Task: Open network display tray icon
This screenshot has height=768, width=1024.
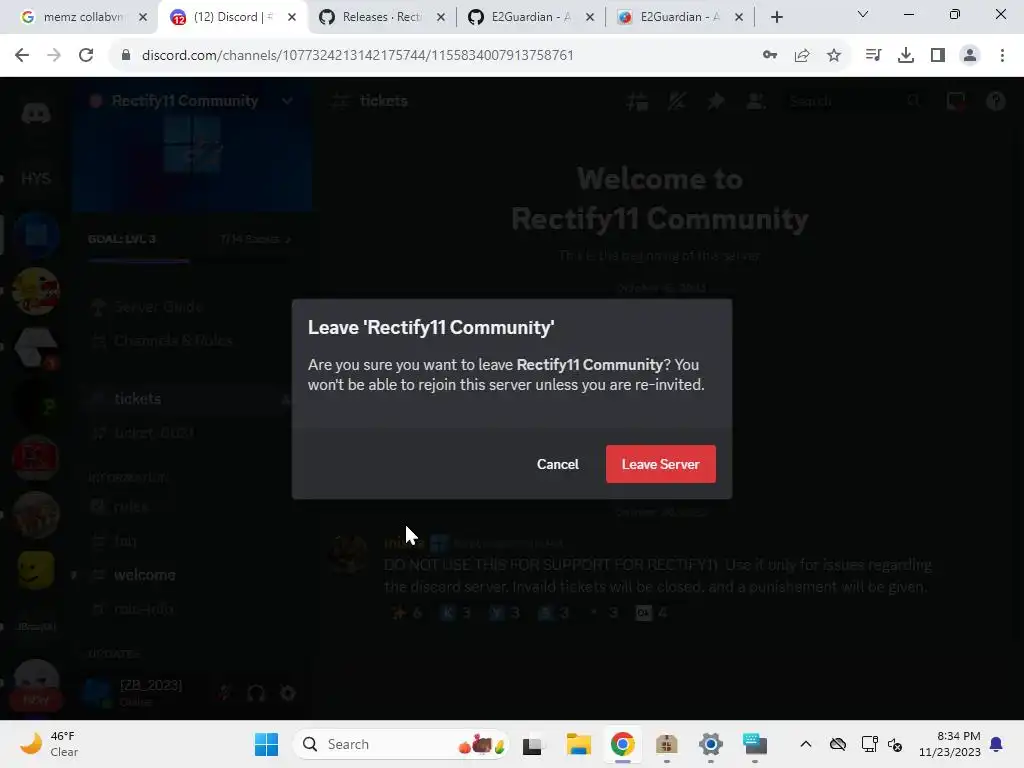Action: click(x=869, y=744)
